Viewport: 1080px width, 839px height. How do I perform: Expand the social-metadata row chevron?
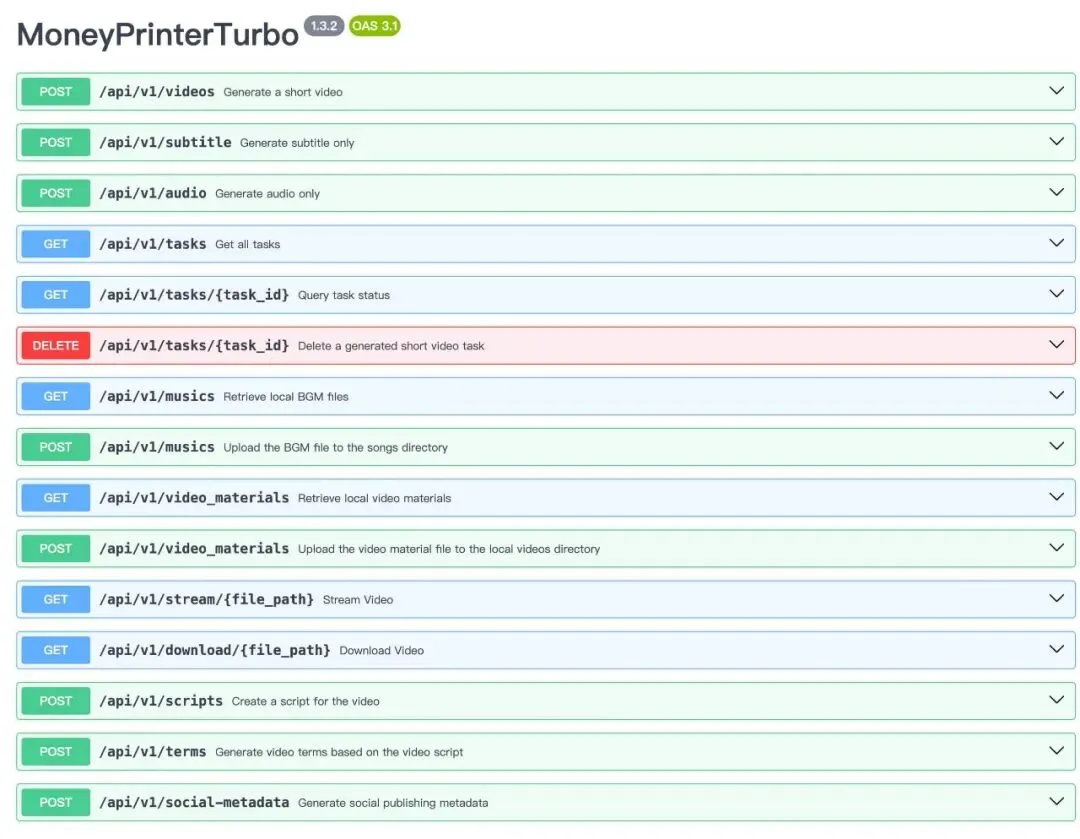[x=1056, y=802]
